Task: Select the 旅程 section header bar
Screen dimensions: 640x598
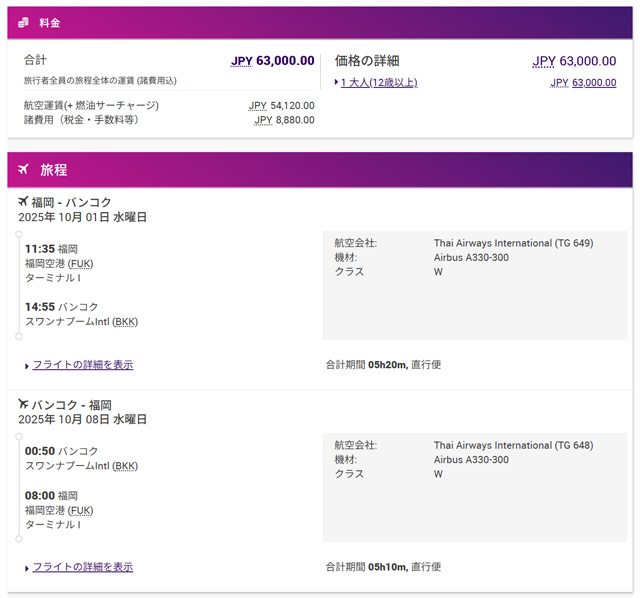Action: coord(320,169)
